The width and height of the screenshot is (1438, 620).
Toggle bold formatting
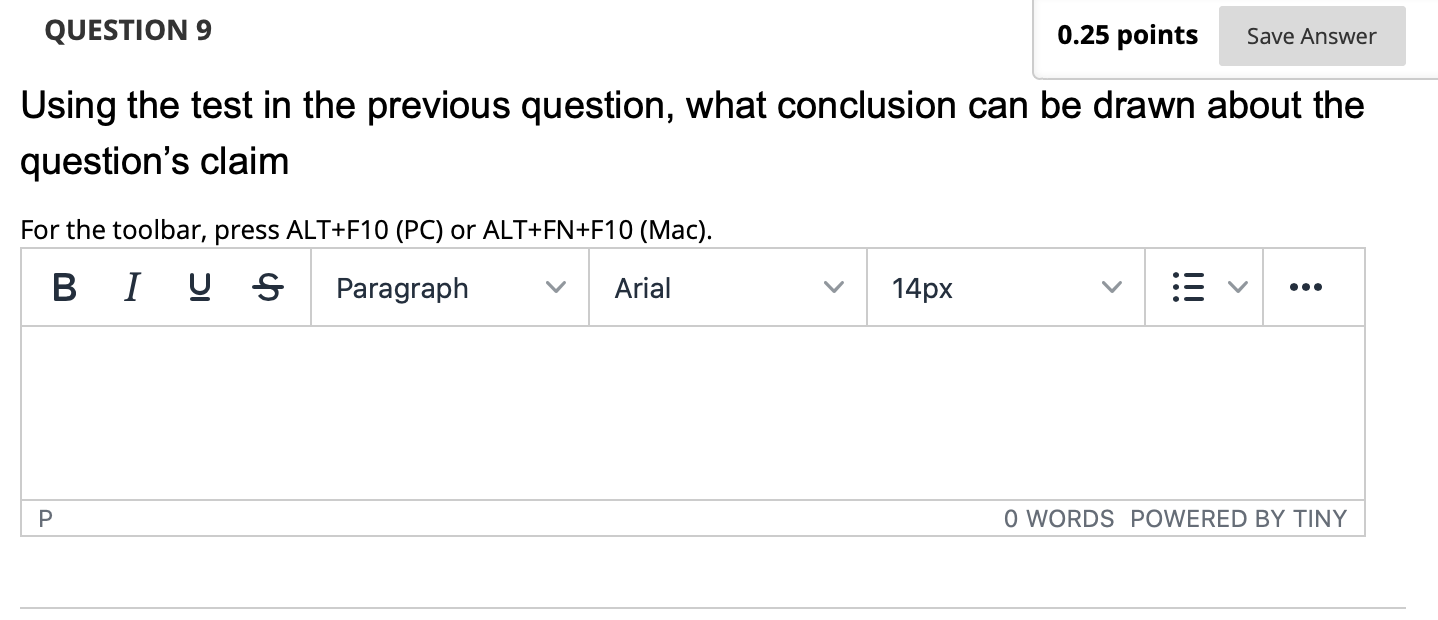[x=63, y=288]
